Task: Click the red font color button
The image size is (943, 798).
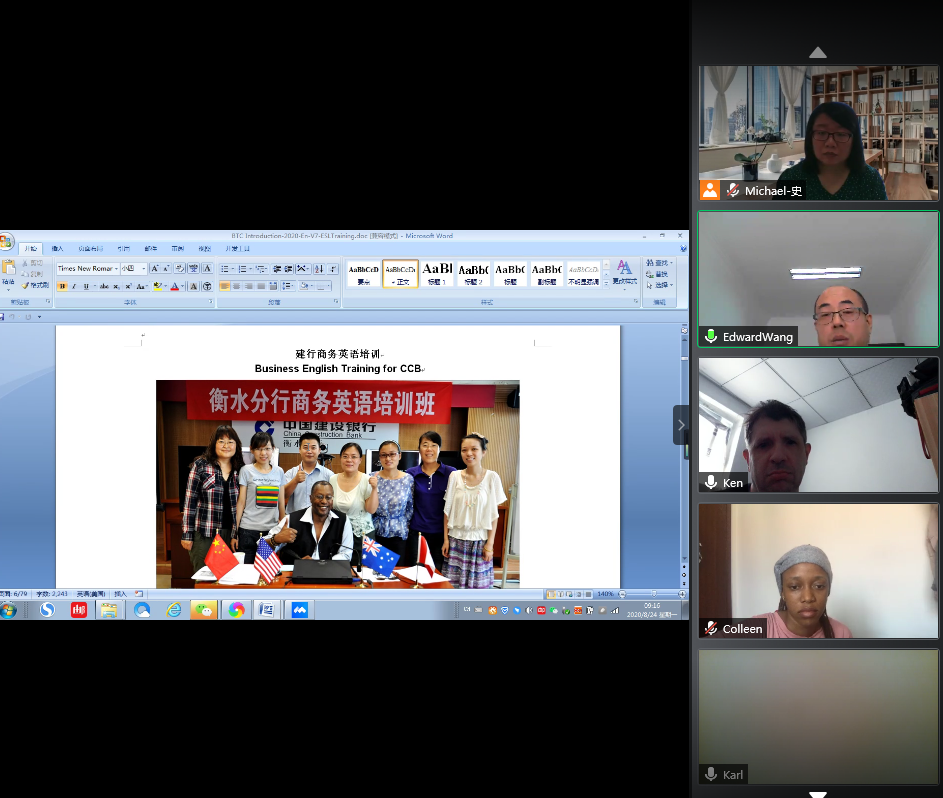Action: pyautogui.click(x=175, y=286)
